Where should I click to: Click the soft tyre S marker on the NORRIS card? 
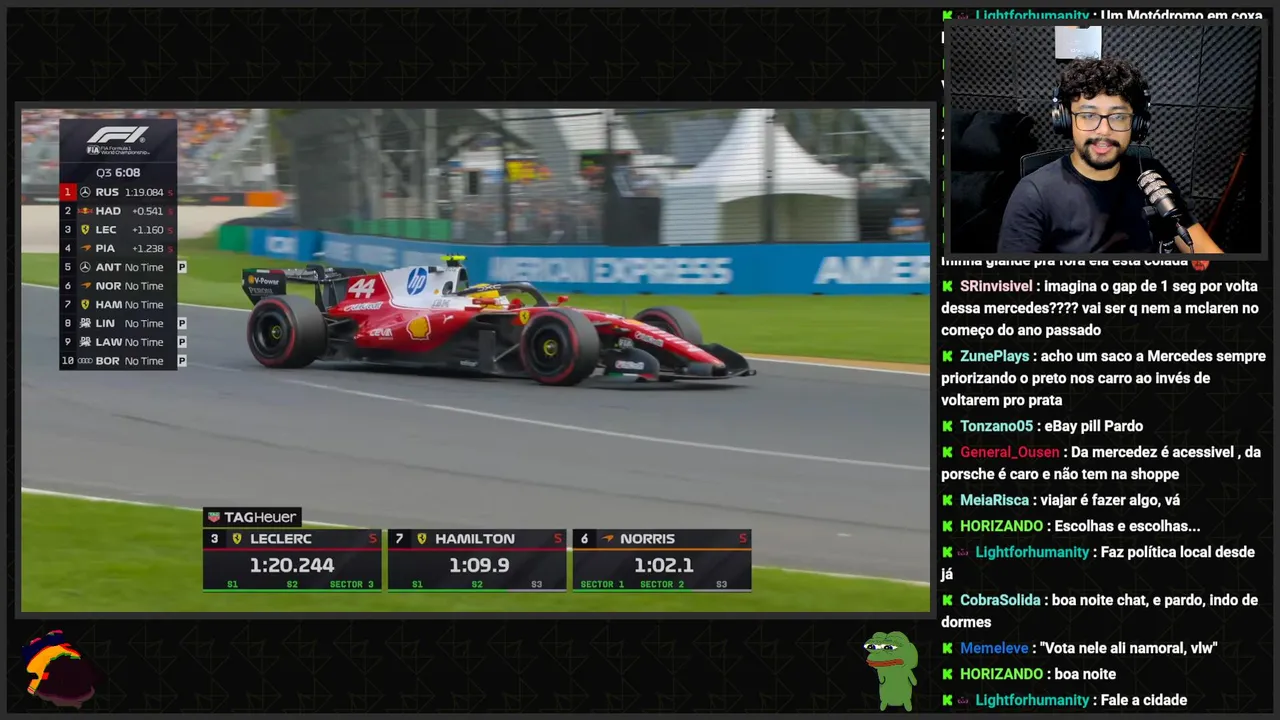coord(743,539)
